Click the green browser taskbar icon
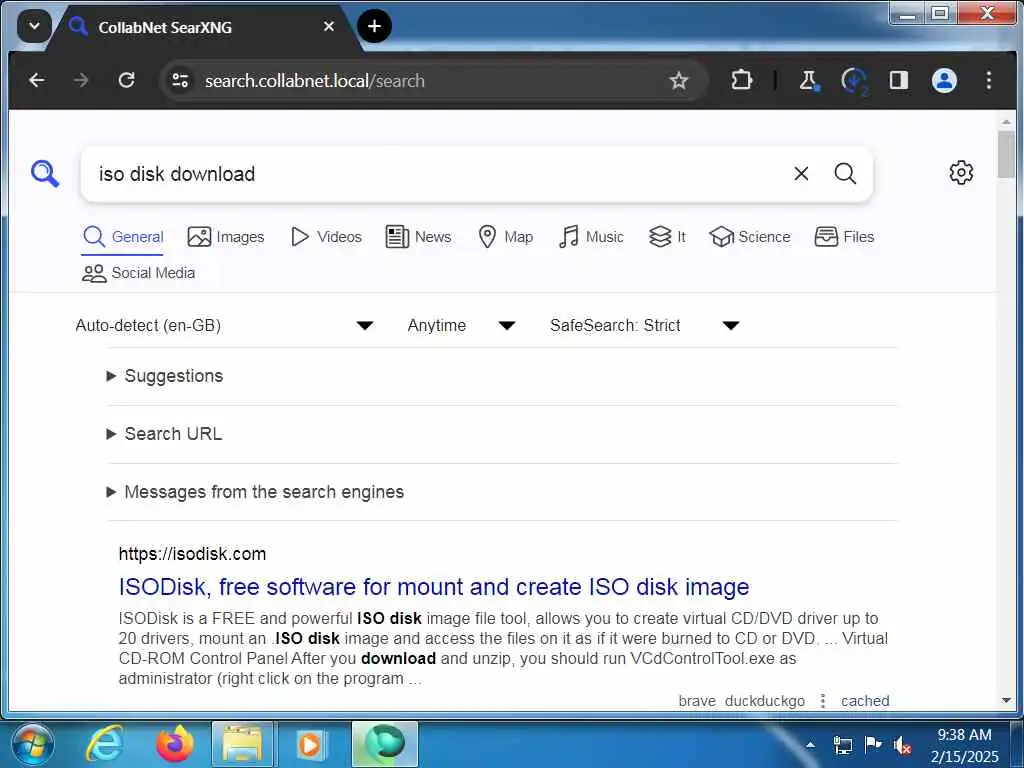1024x768 pixels. coord(385,744)
